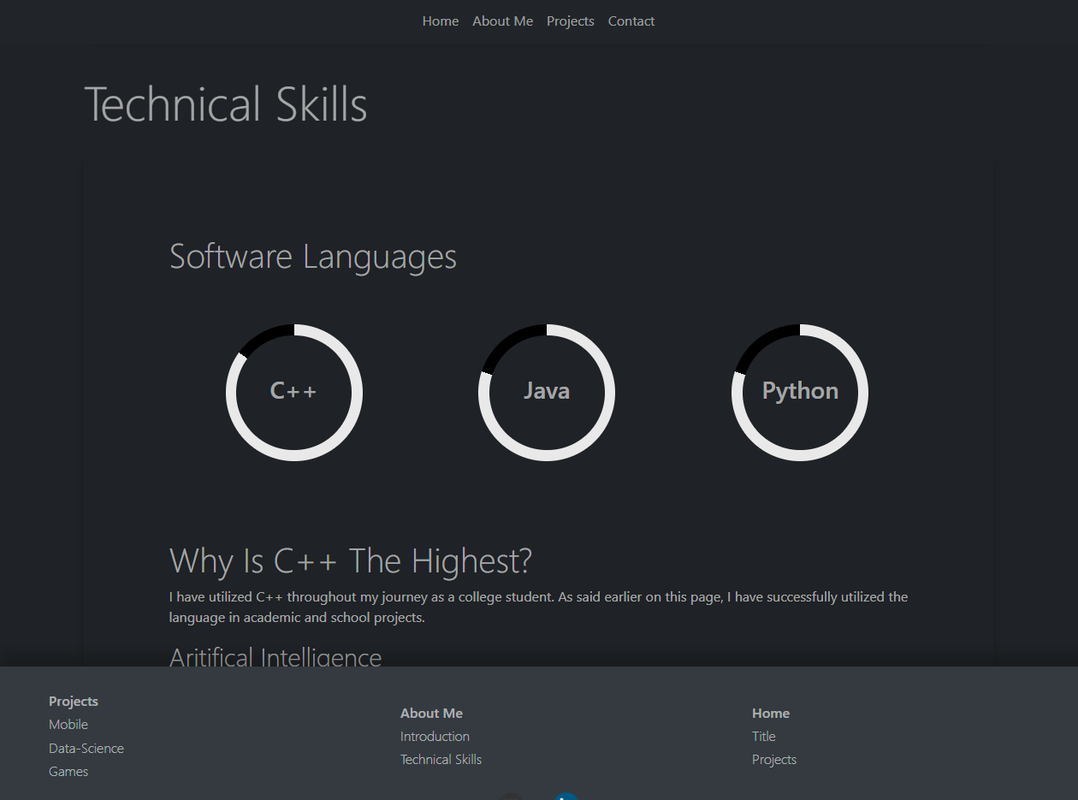The height and width of the screenshot is (800, 1078).
Task: Click the Python skill progress circle
Action: (800, 392)
